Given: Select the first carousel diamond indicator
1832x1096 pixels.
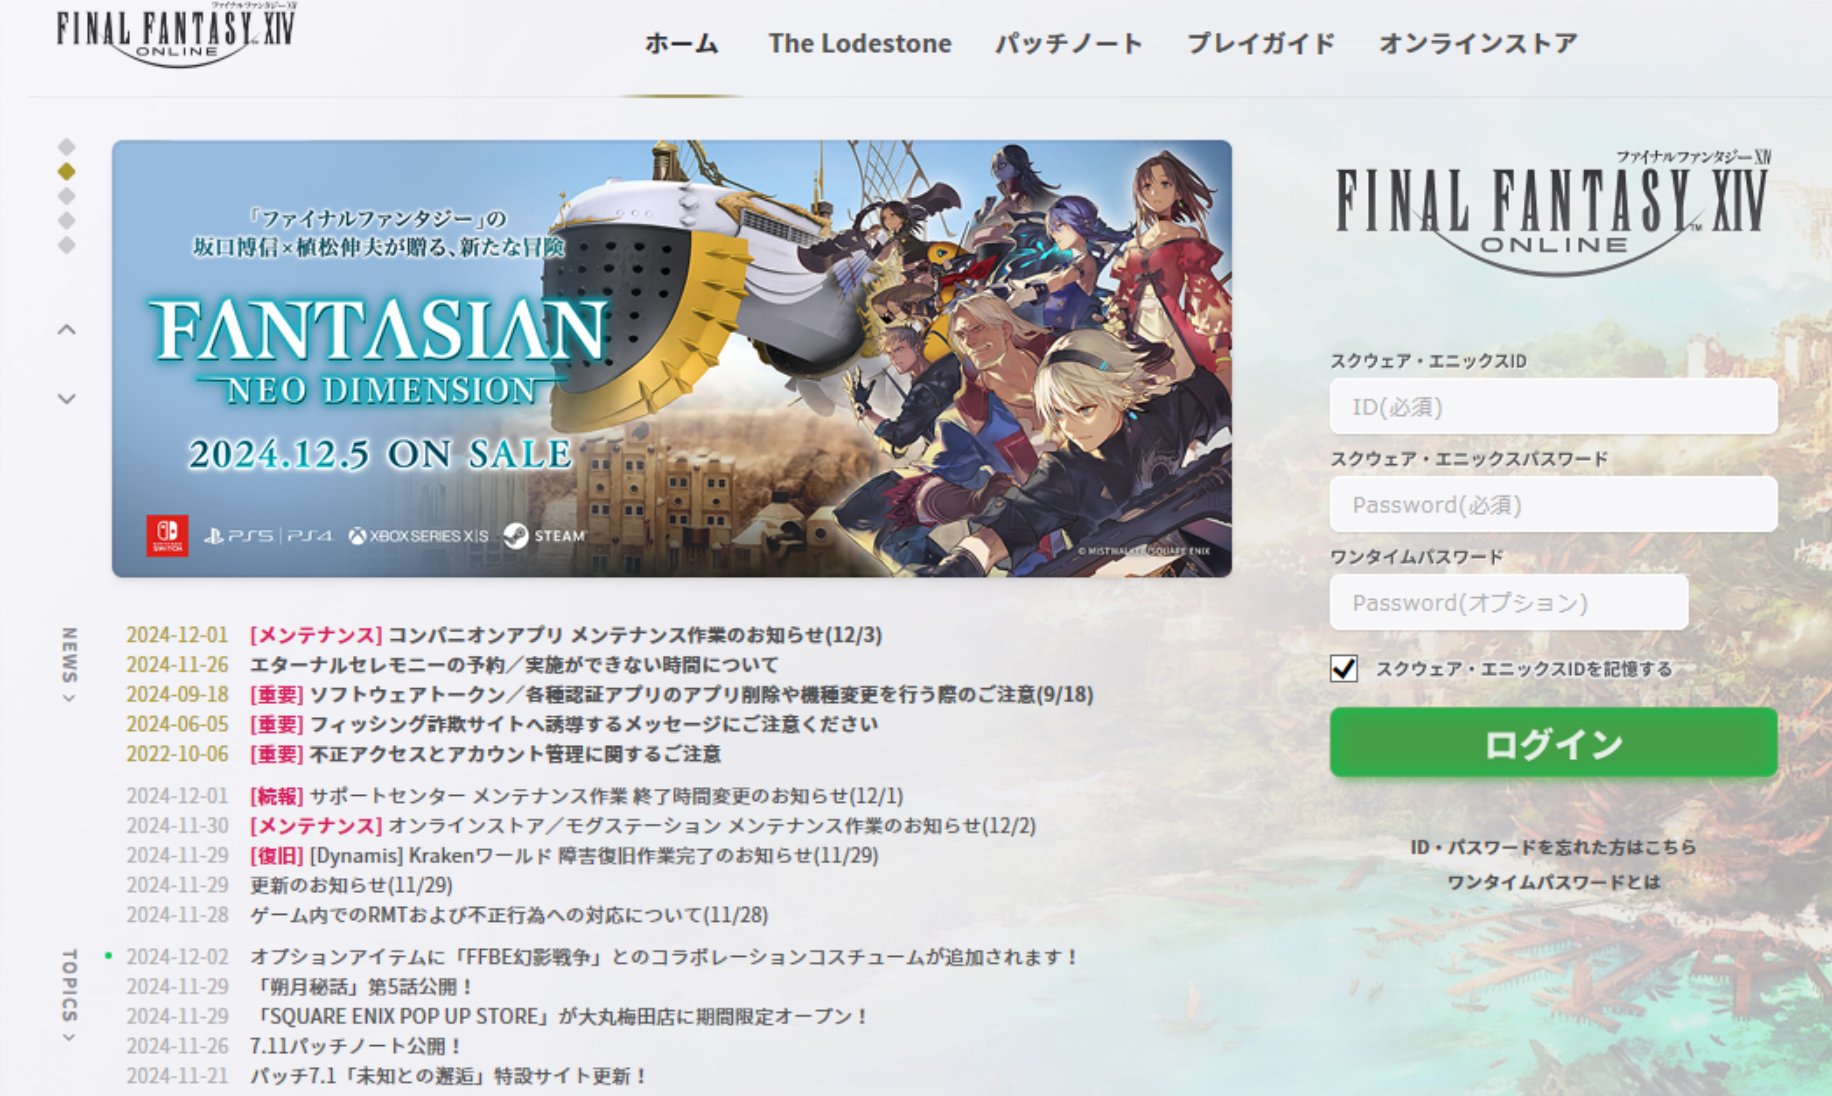Looking at the screenshot, I should pyautogui.click(x=67, y=147).
